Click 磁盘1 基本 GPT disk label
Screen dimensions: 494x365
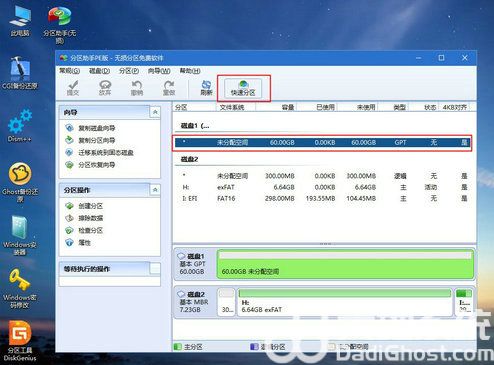click(x=195, y=264)
